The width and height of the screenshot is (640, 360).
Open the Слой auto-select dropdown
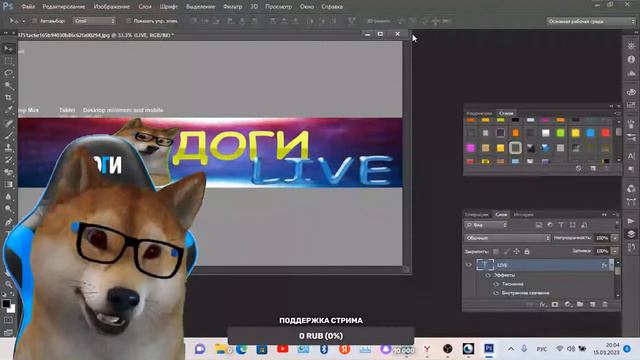[95, 21]
